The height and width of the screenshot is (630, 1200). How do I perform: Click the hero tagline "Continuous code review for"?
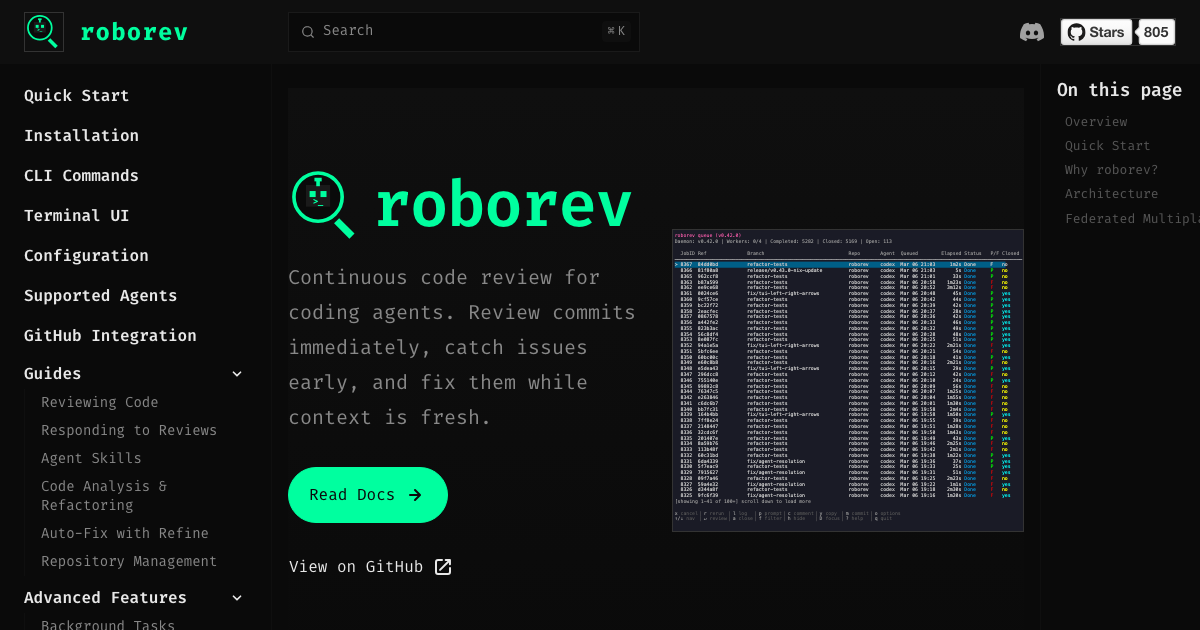[x=444, y=277]
